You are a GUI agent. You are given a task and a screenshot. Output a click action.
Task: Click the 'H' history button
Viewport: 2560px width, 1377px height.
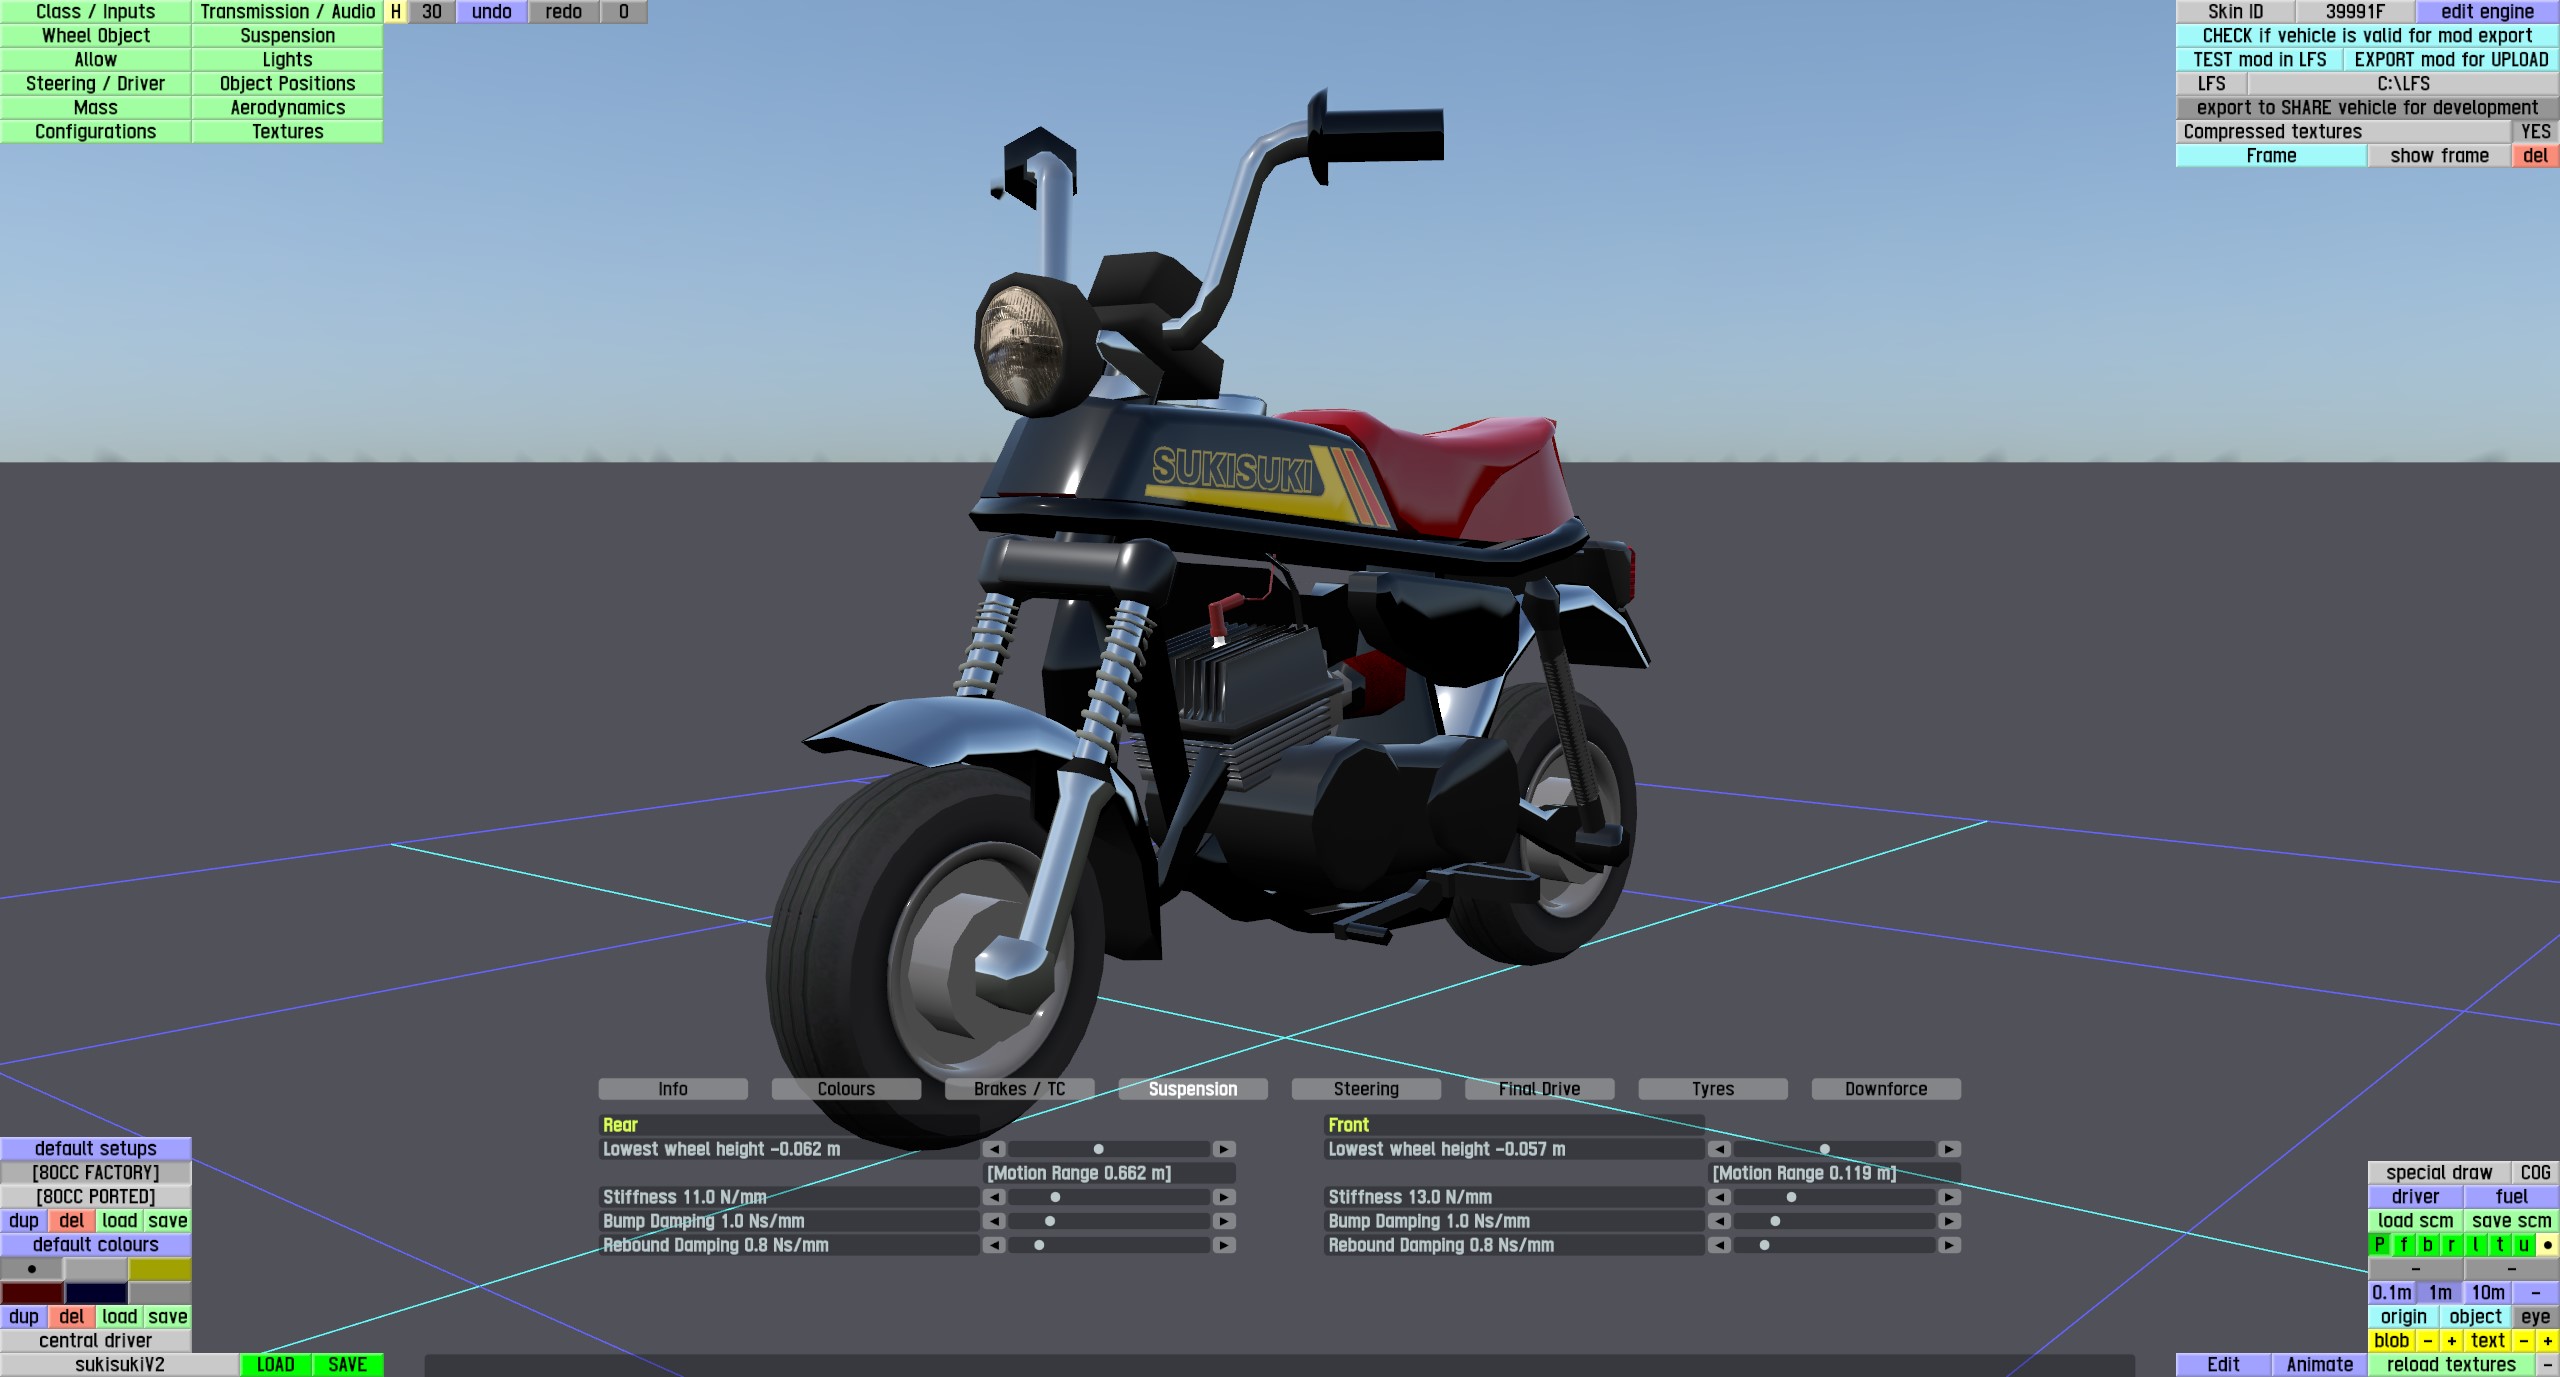[x=396, y=12]
